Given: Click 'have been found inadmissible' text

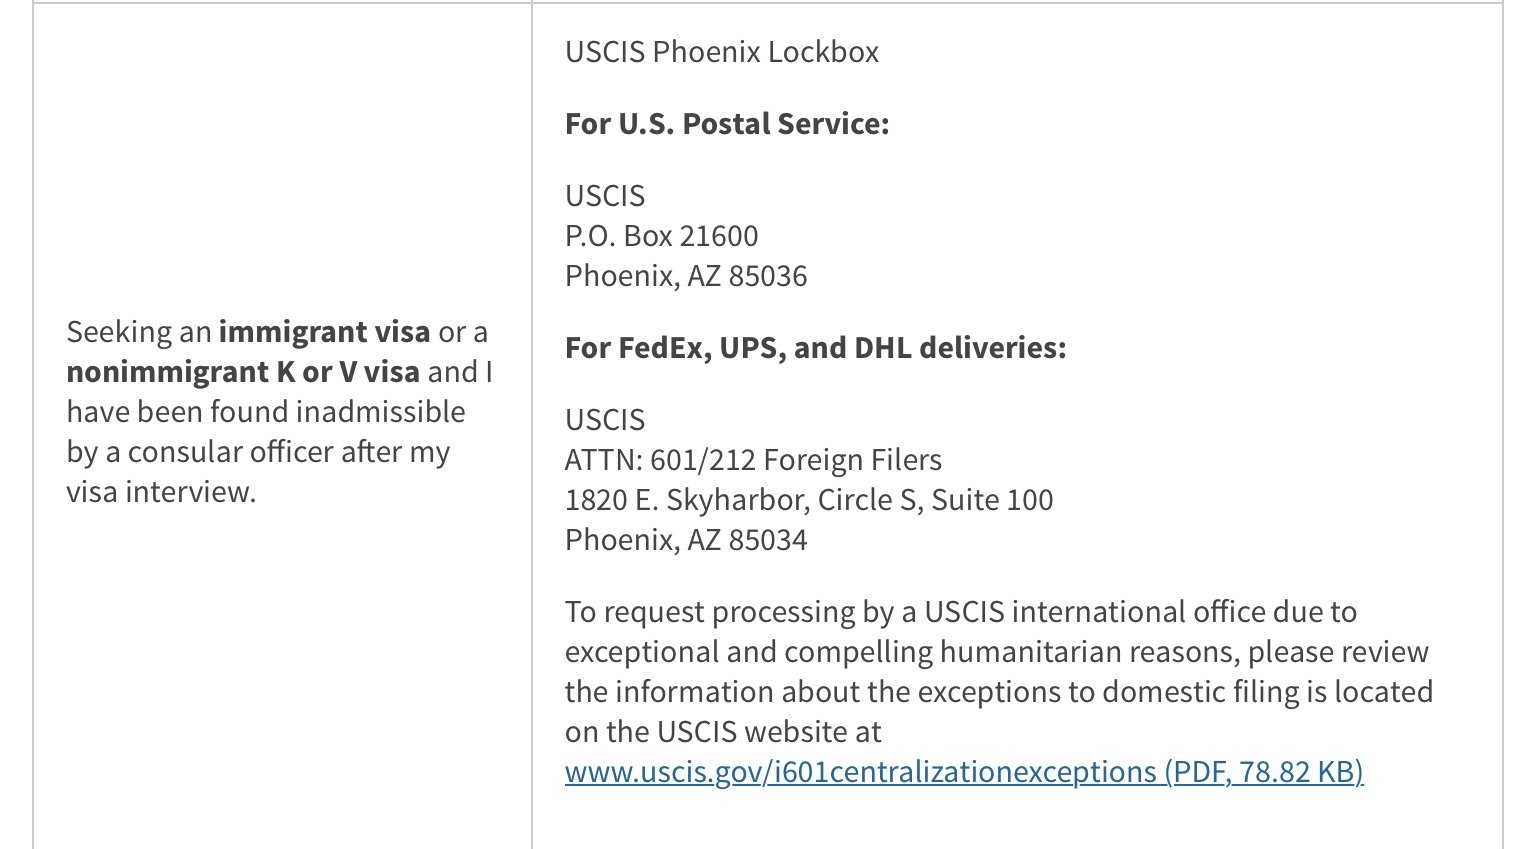Looking at the screenshot, I should coord(266,412).
